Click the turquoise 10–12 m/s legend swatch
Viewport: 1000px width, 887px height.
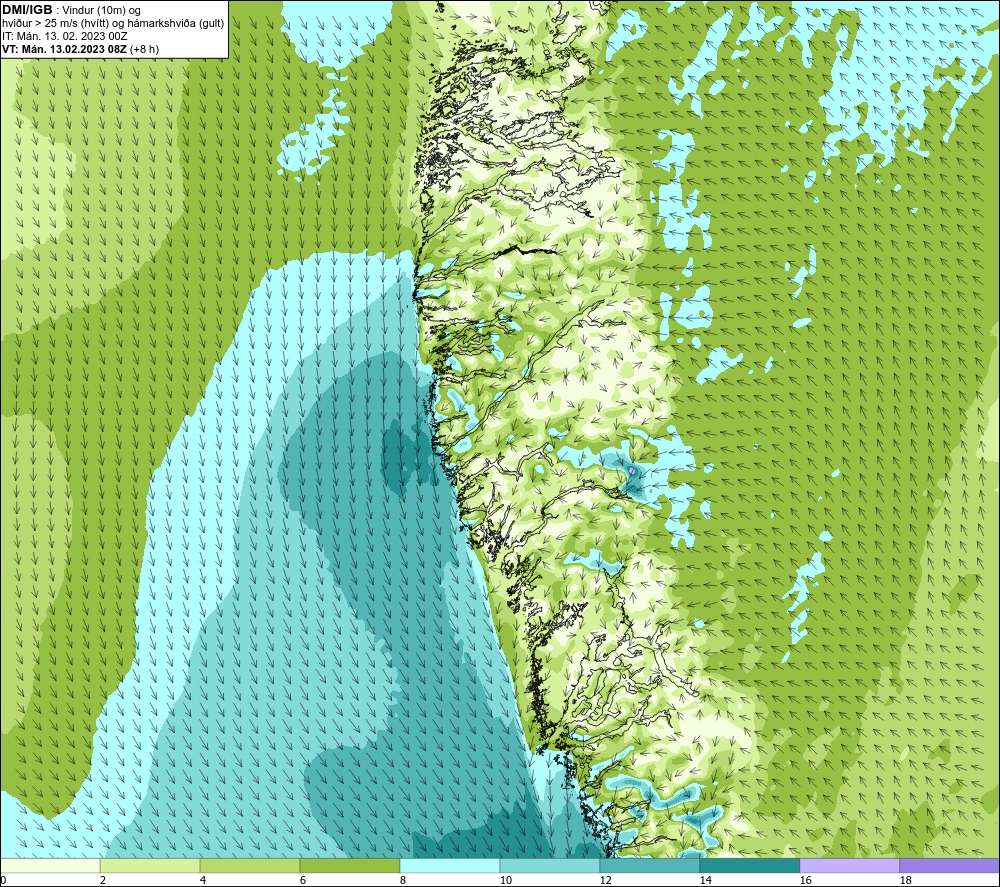tap(550, 865)
